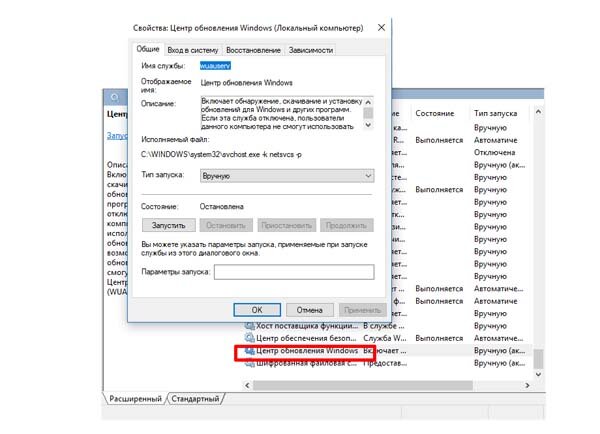Viewport: 600px width, 434px height.
Task: Click the Отмена button
Action: click(310, 310)
